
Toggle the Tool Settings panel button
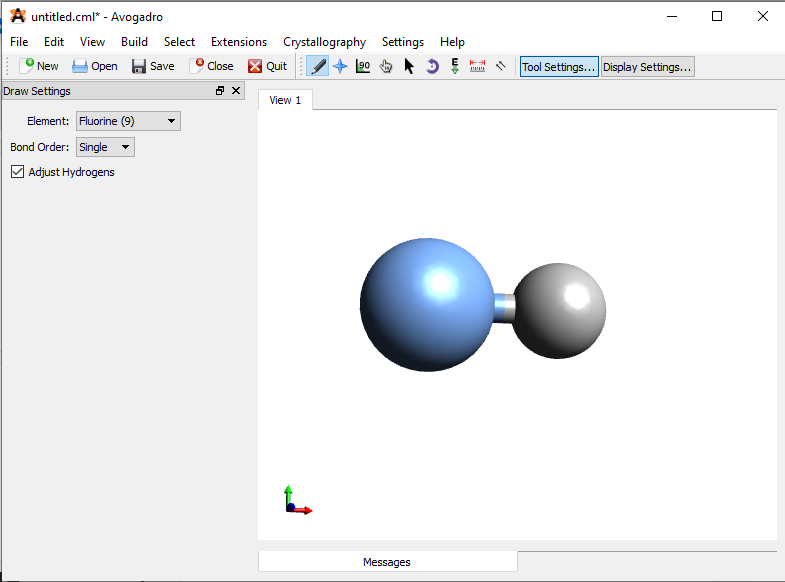pyautogui.click(x=559, y=67)
